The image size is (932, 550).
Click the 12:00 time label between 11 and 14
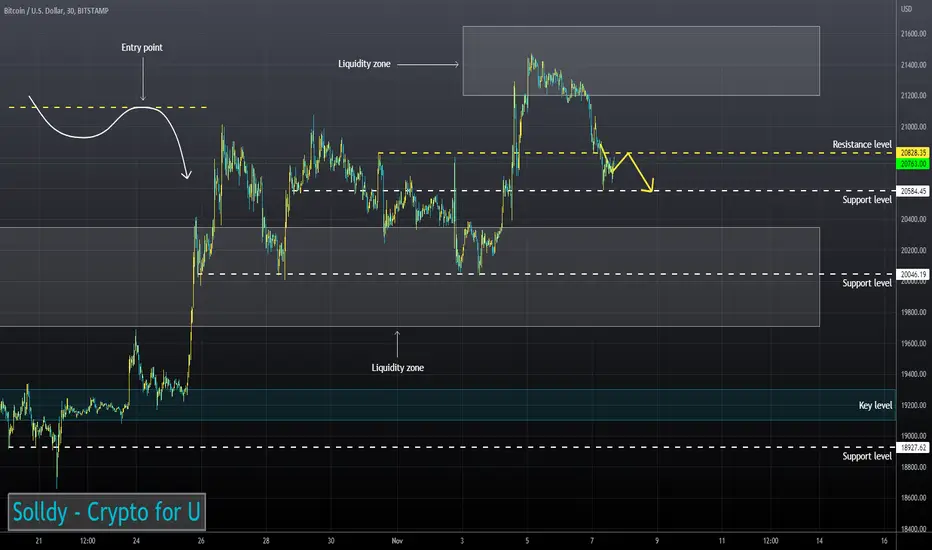pyautogui.click(x=770, y=540)
